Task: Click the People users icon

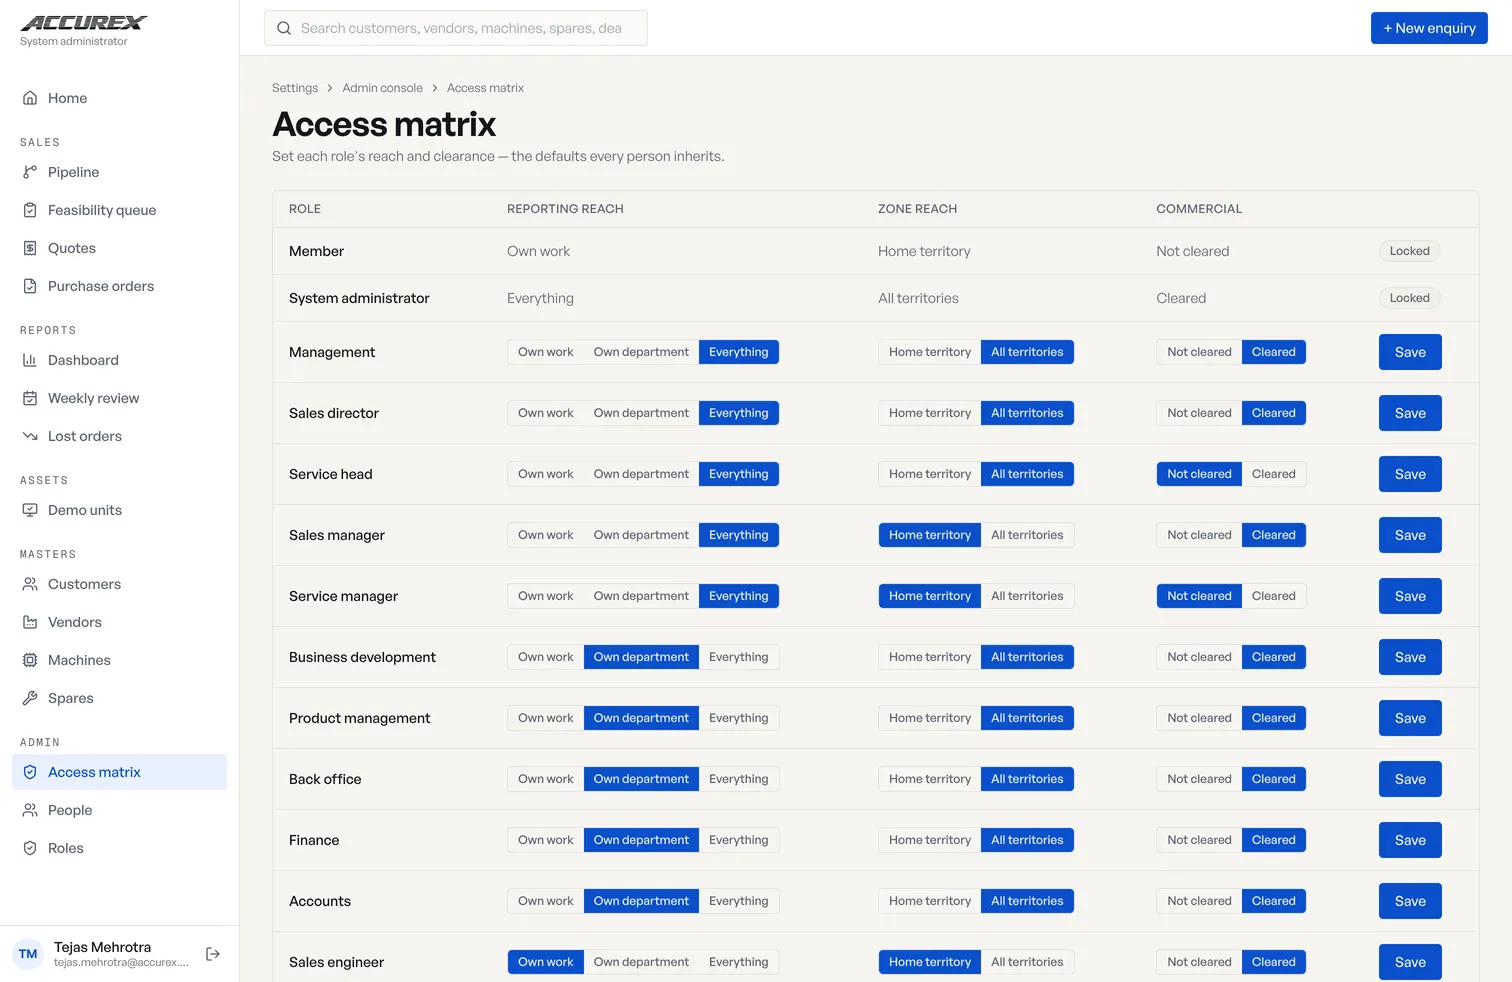Action: click(30, 810)
